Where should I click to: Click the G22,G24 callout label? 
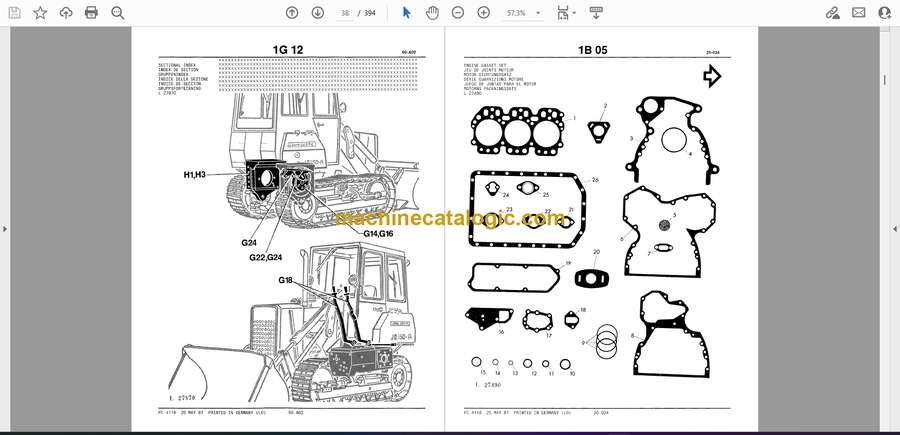click(x=266, y=258)
